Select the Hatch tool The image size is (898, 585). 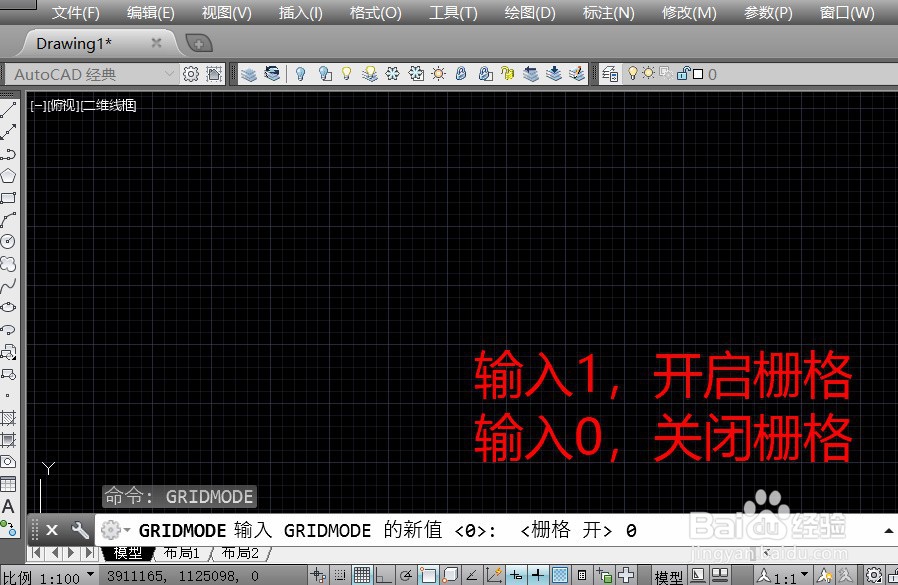click(x=8, y=418)
